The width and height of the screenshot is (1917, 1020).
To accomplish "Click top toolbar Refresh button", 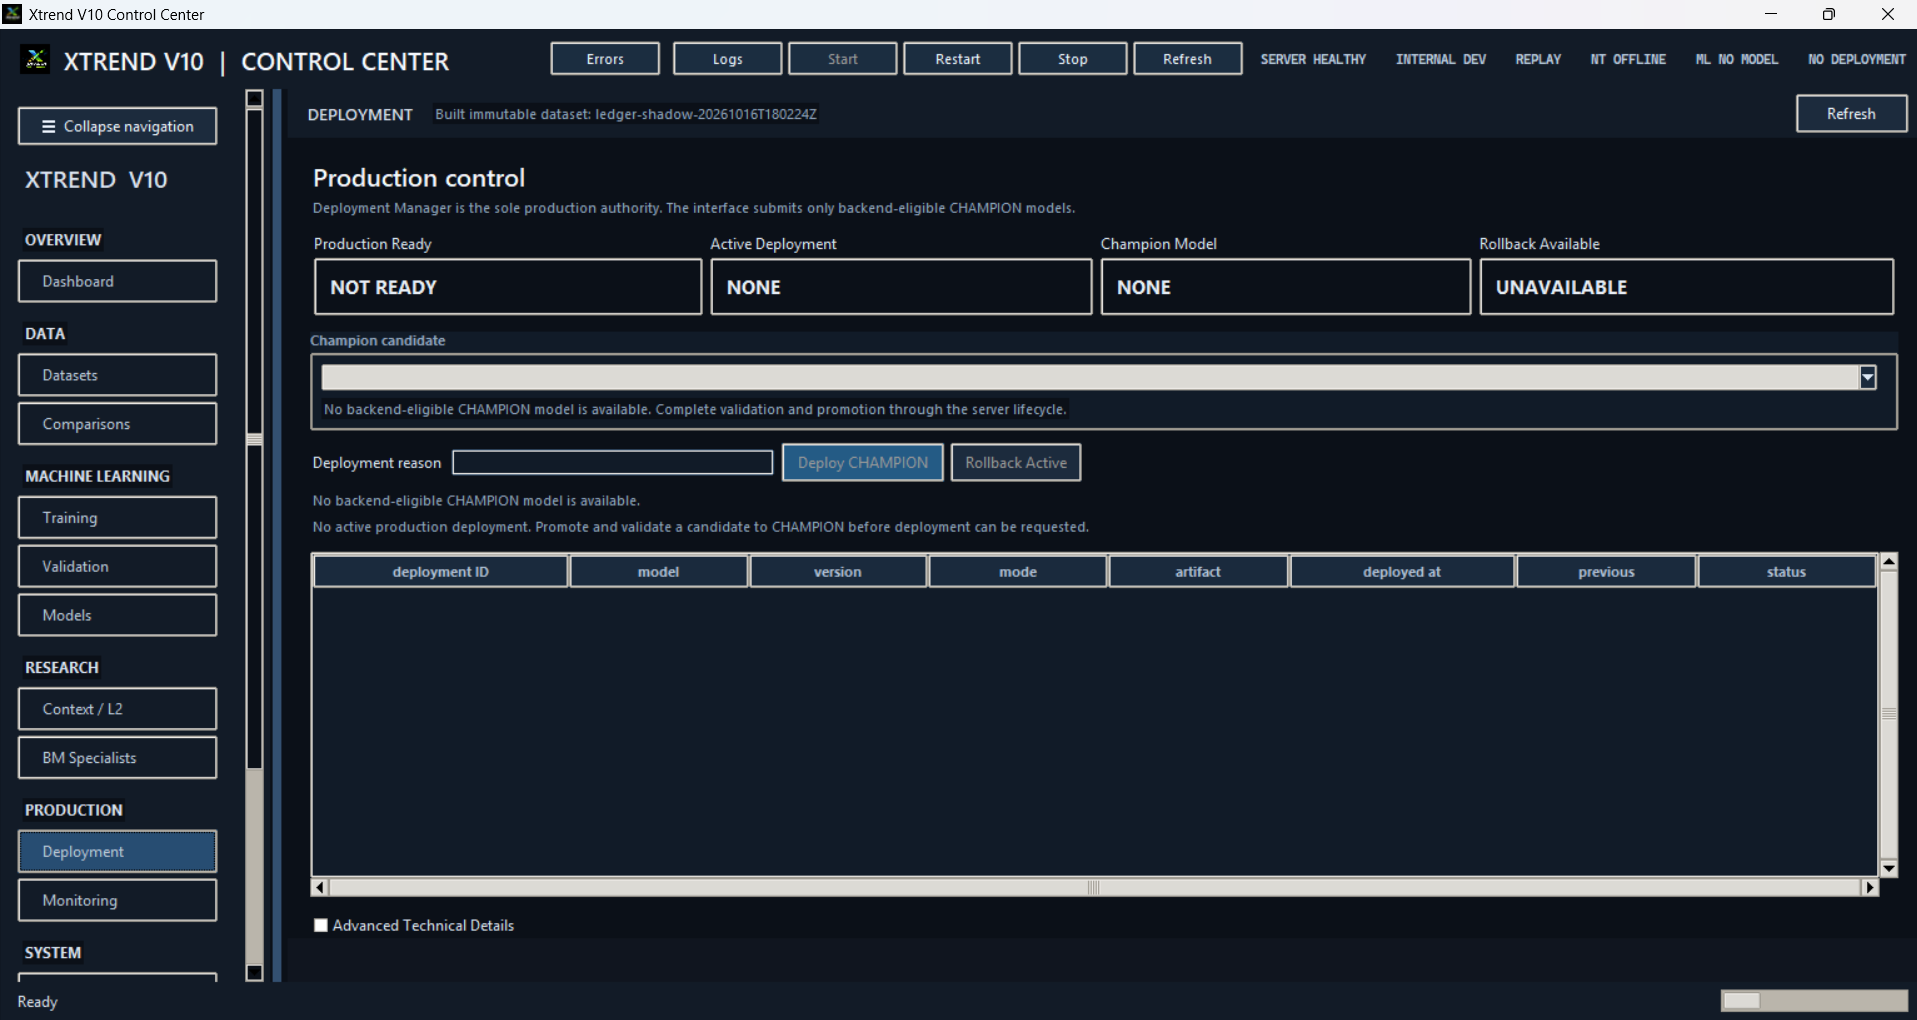I will point(1187,59).
